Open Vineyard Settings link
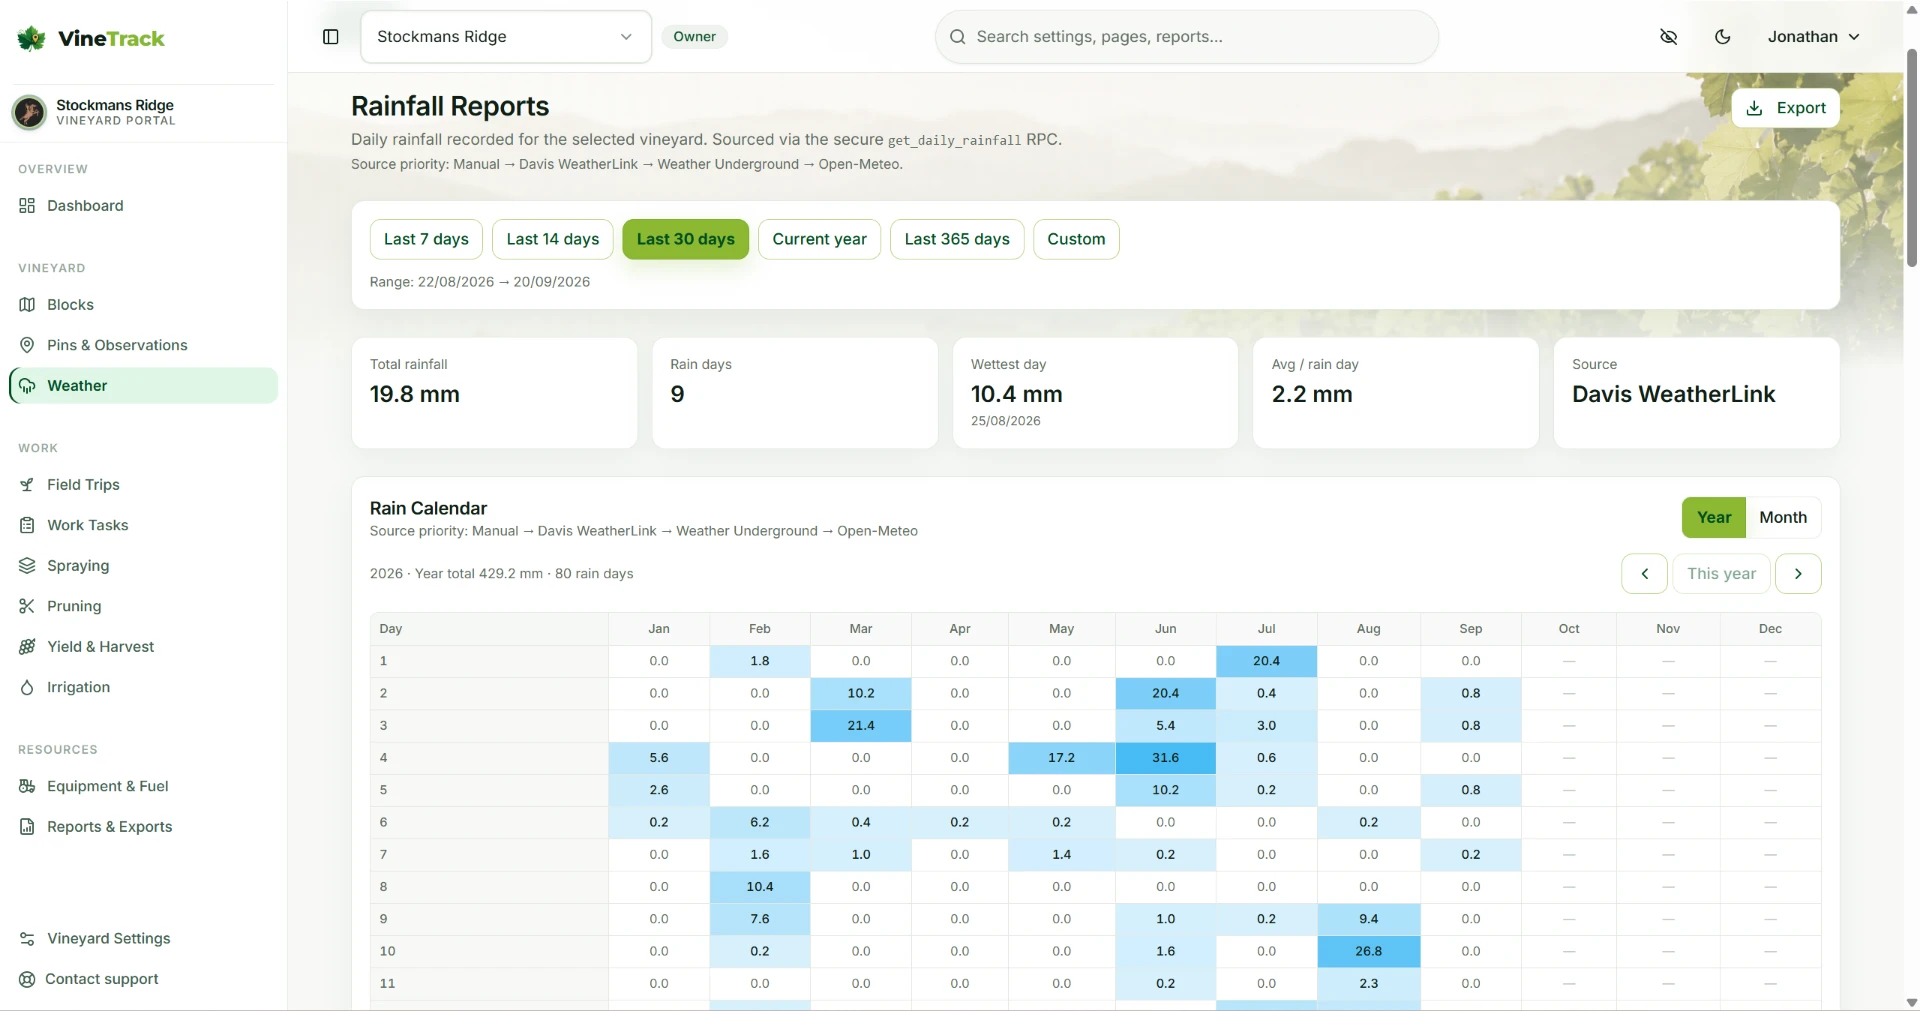This screenshot has height=1011, width=1920. pos(143,939)
